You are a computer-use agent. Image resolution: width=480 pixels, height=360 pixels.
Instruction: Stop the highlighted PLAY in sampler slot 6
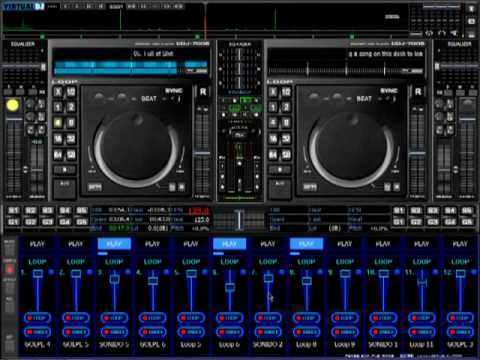pos(229,244)
